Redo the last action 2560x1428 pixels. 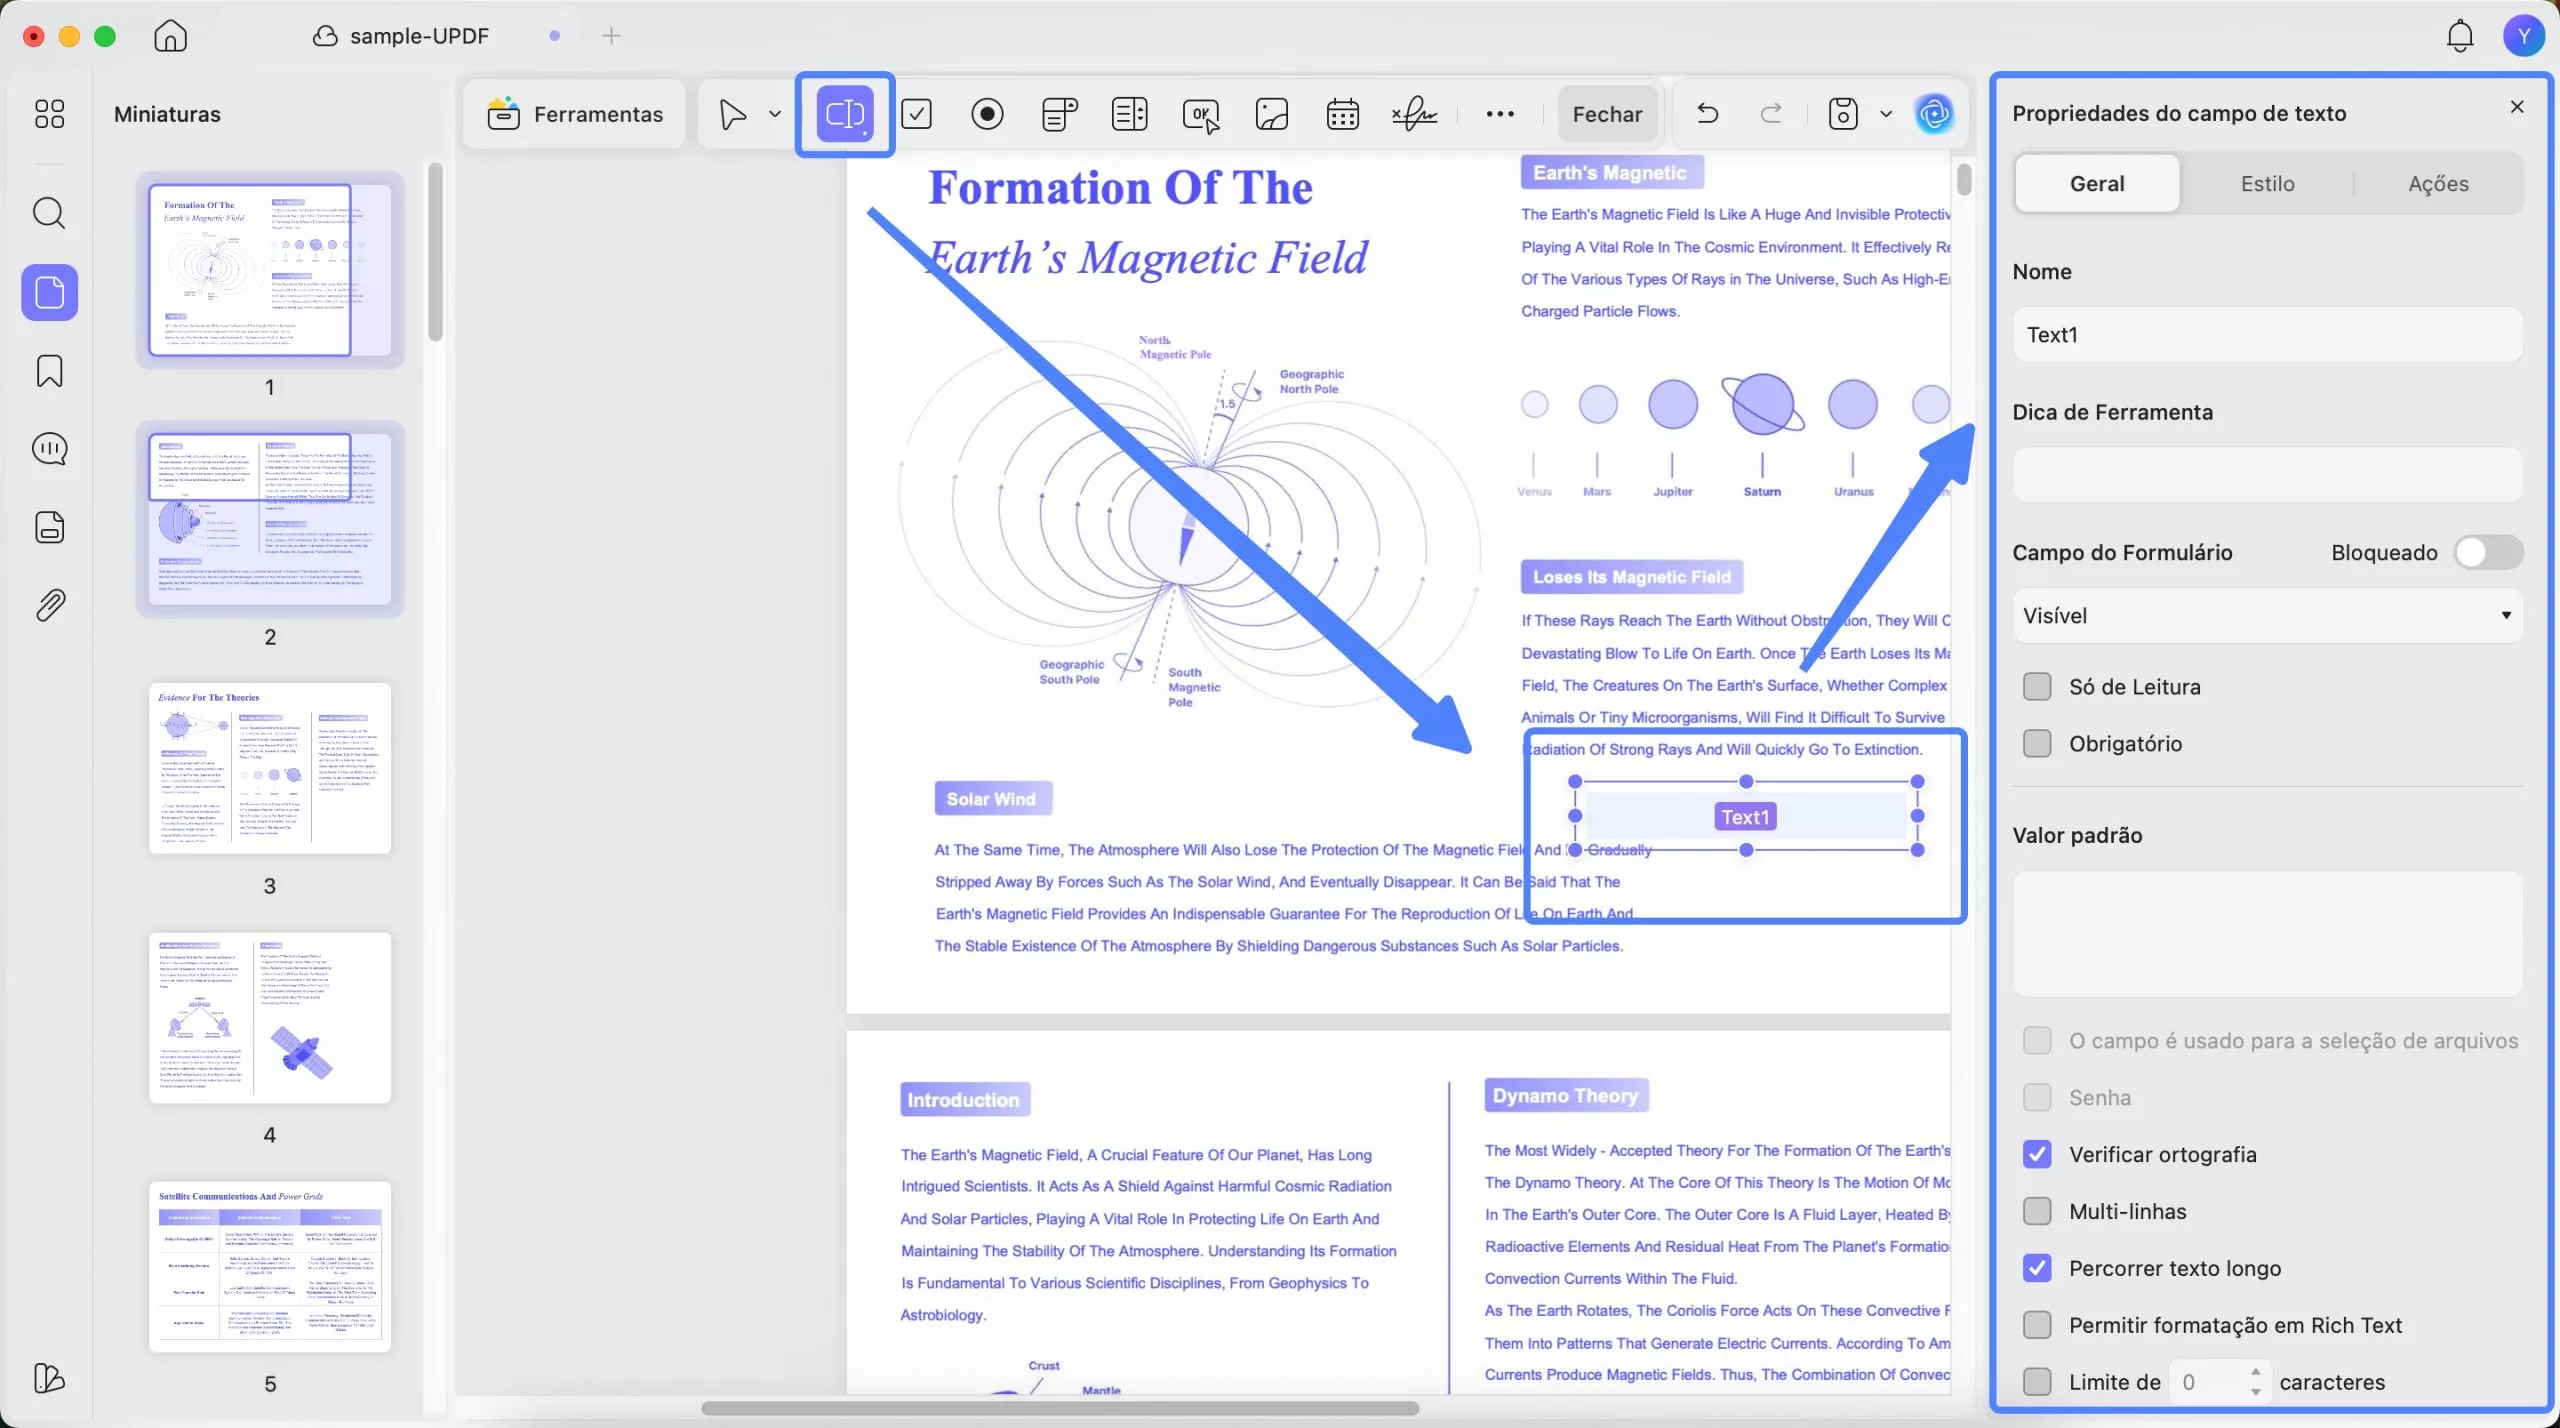coord(1771,113)
